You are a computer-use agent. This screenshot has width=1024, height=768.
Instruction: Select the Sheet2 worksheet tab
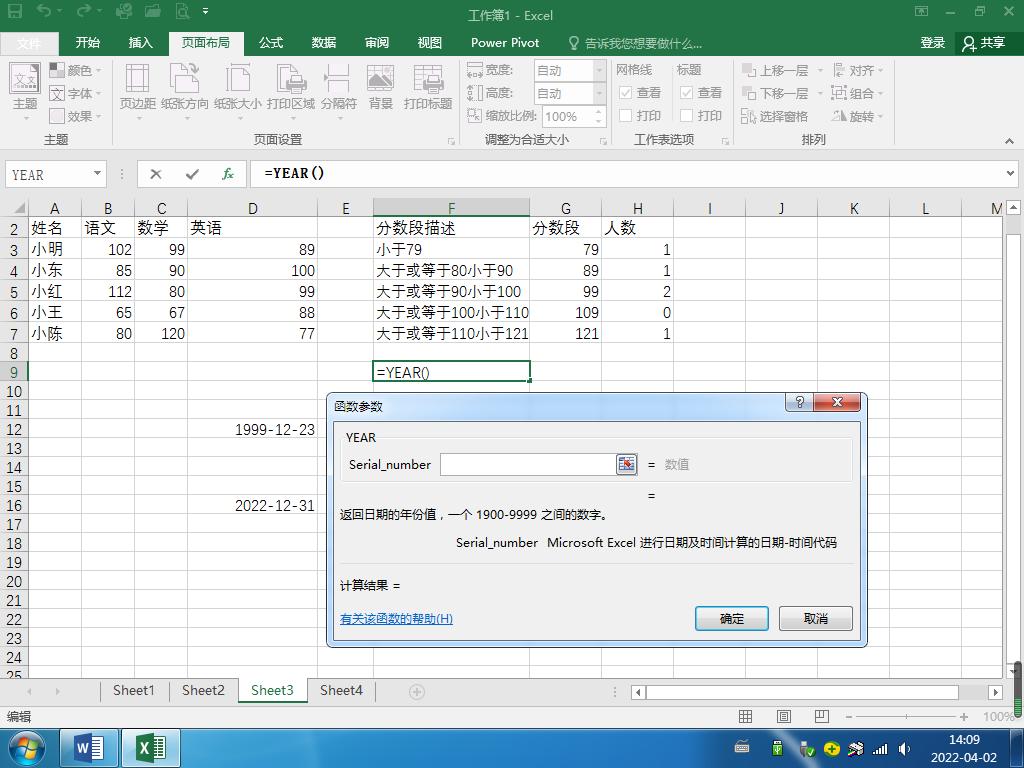(x=202, y=690)
